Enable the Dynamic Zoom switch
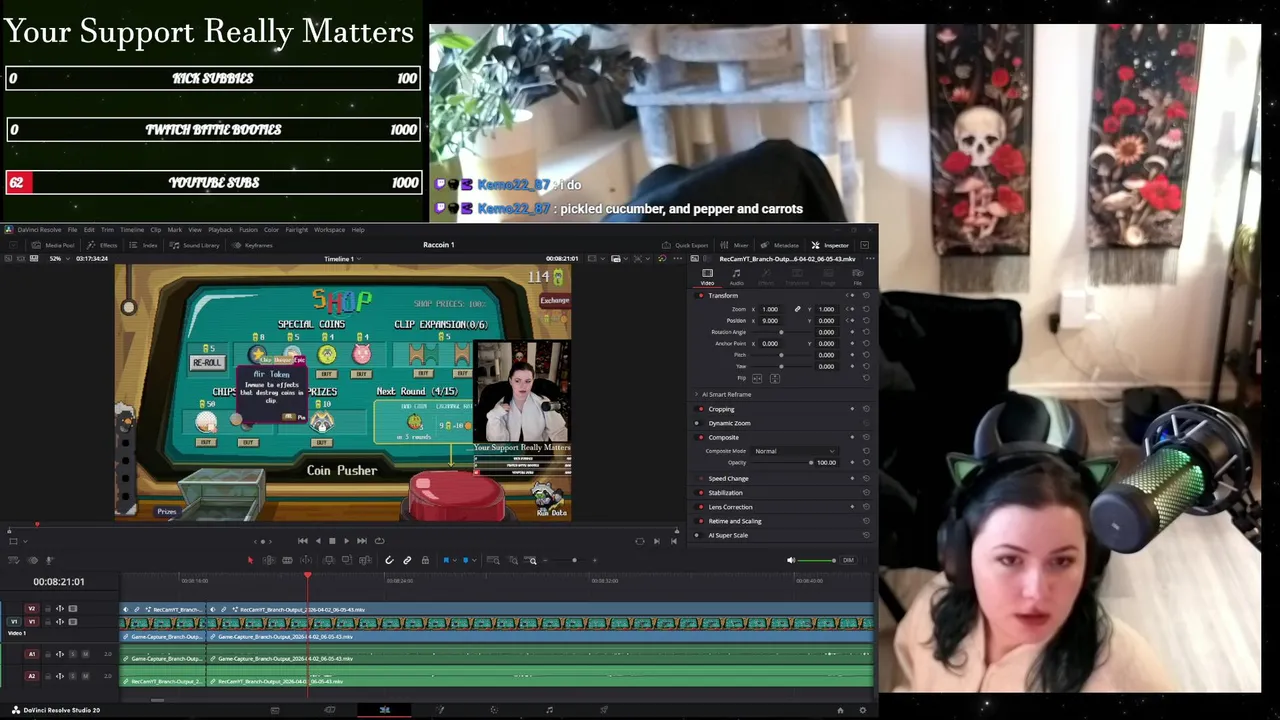 click(x=699, y=423)
